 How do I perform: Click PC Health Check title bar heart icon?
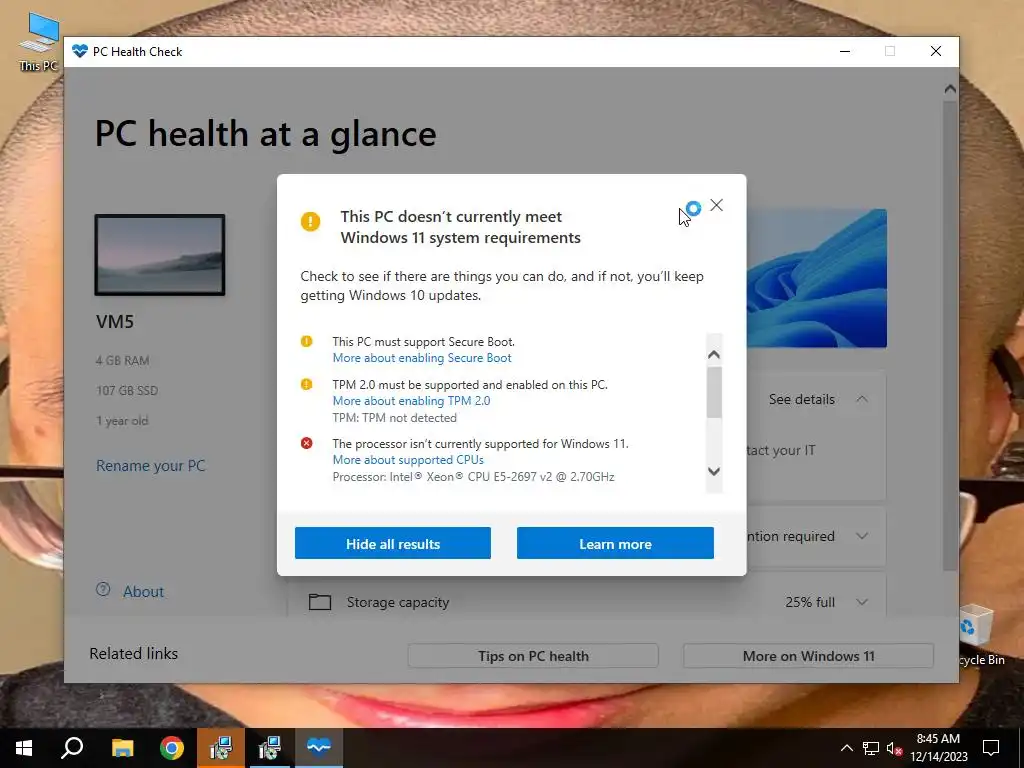(80, 51)
